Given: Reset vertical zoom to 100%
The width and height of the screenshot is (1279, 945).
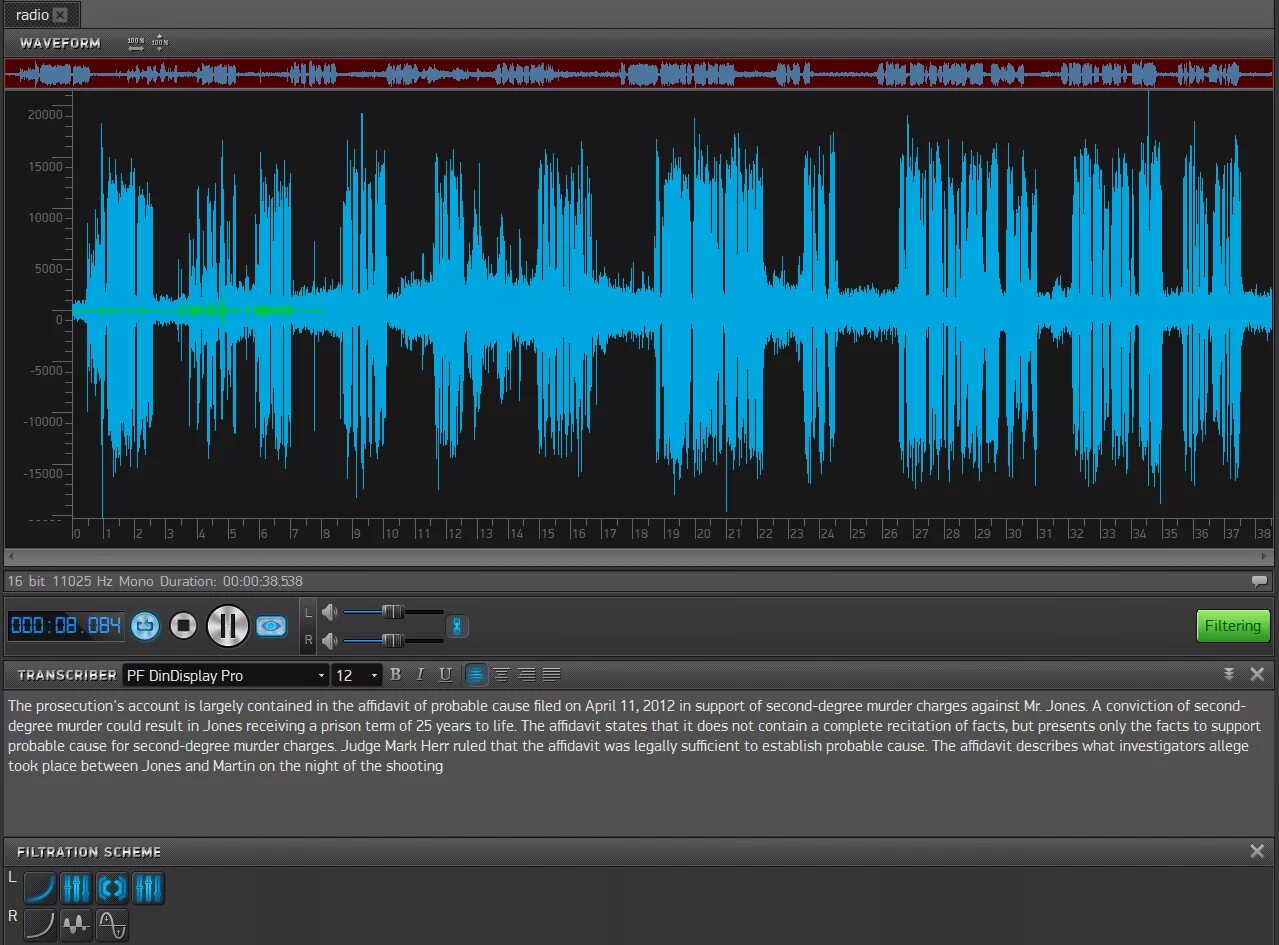Looking at the screenshot, I should [x=160, y=43].
